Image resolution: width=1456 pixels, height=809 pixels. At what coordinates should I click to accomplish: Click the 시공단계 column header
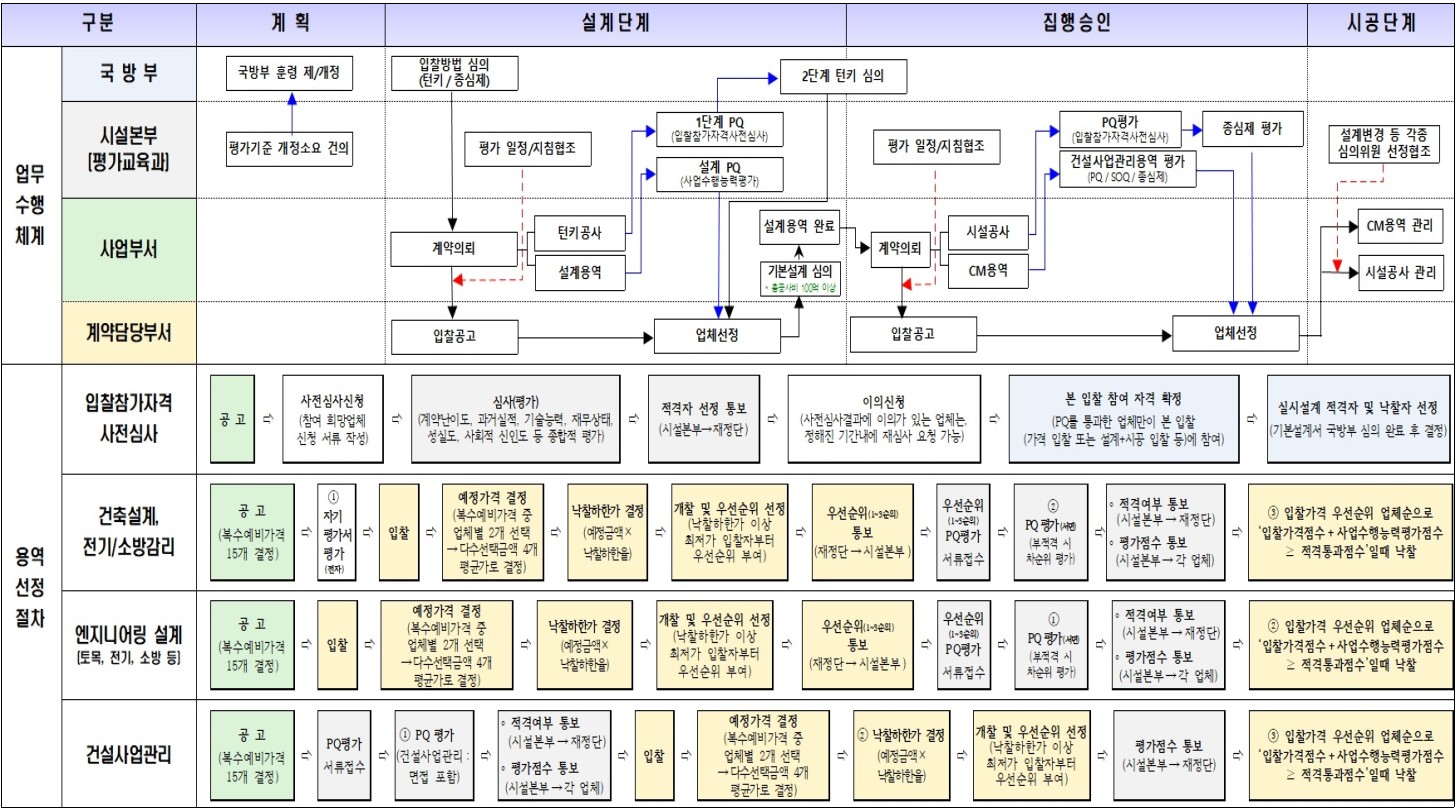(x=1380, y=24)
